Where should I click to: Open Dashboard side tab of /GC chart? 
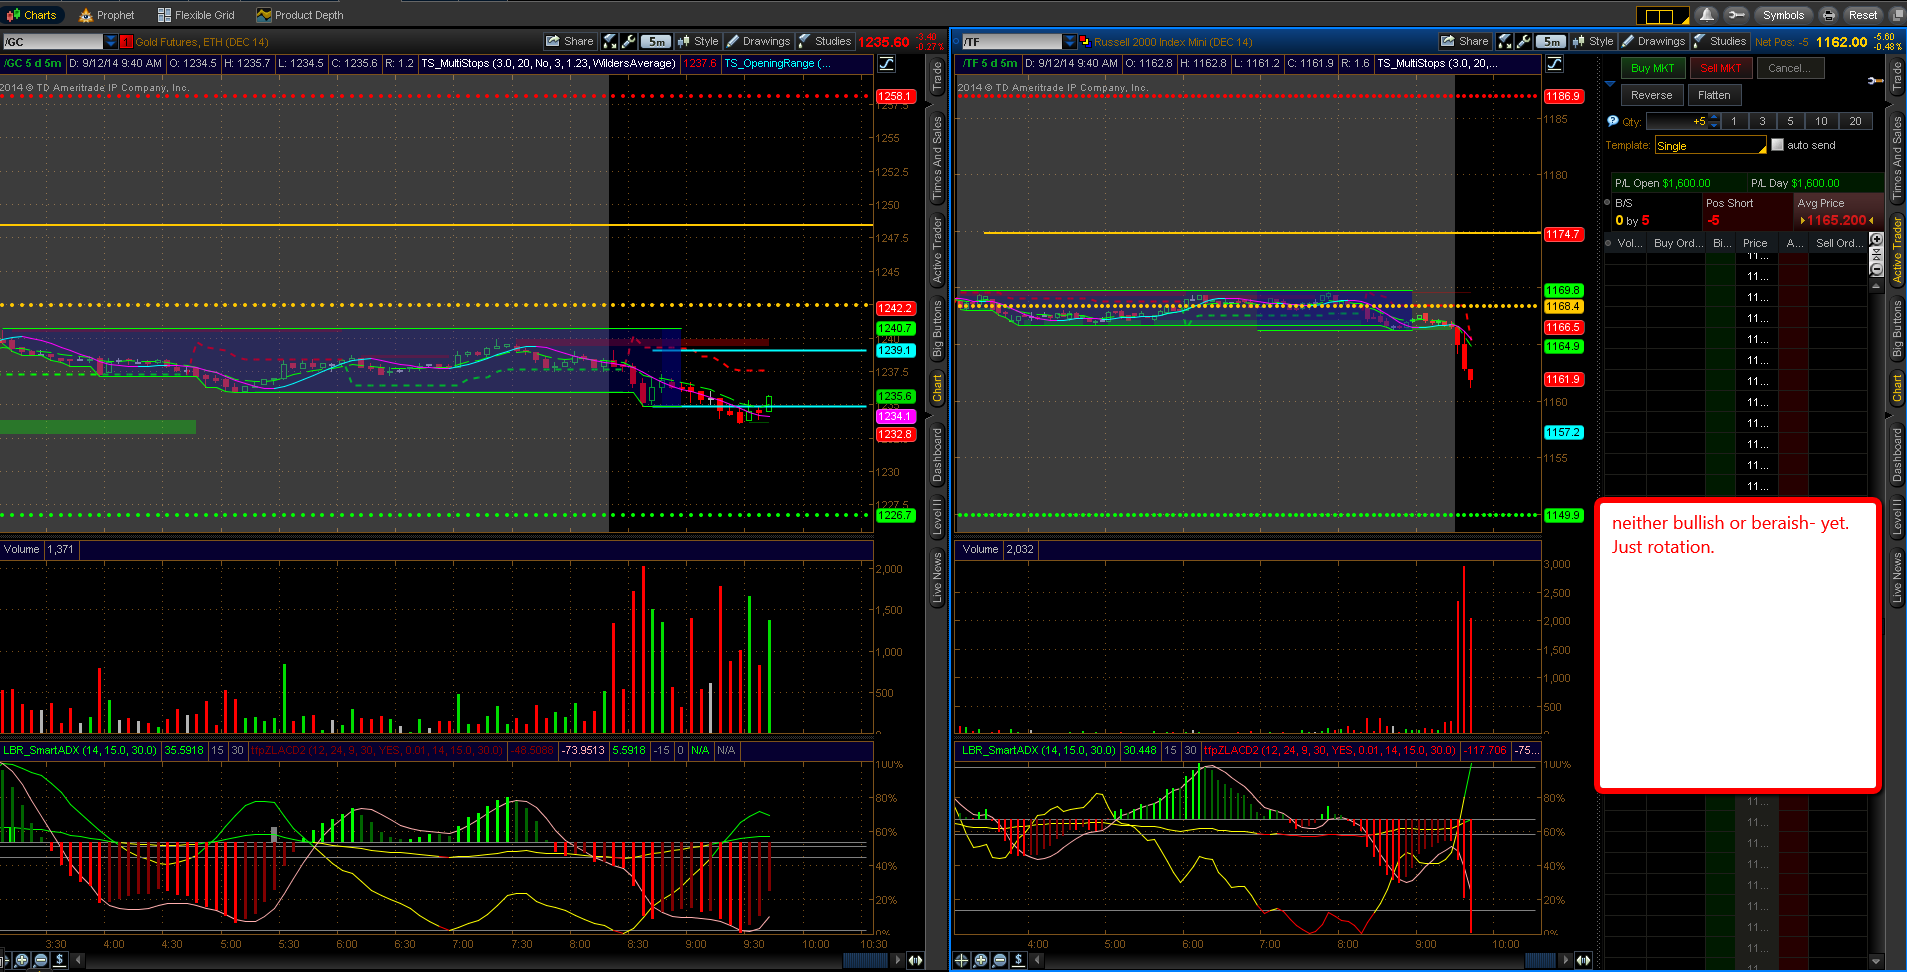coord(937,456)
